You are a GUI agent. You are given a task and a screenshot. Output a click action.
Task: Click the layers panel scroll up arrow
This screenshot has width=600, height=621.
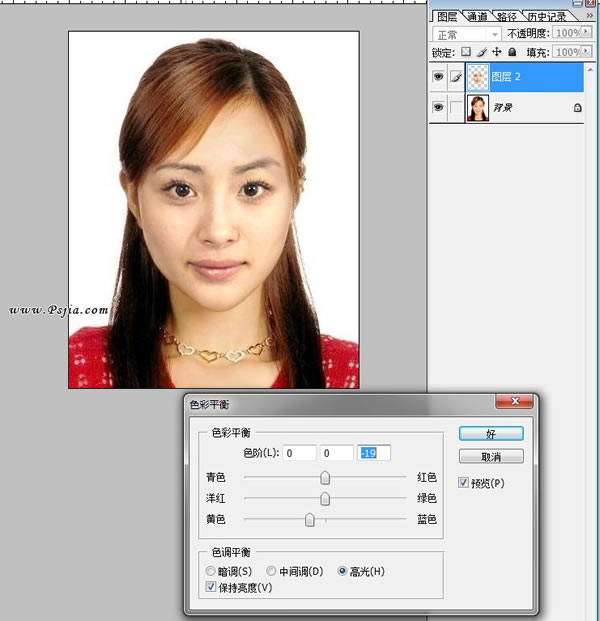(x=590, y=69)
